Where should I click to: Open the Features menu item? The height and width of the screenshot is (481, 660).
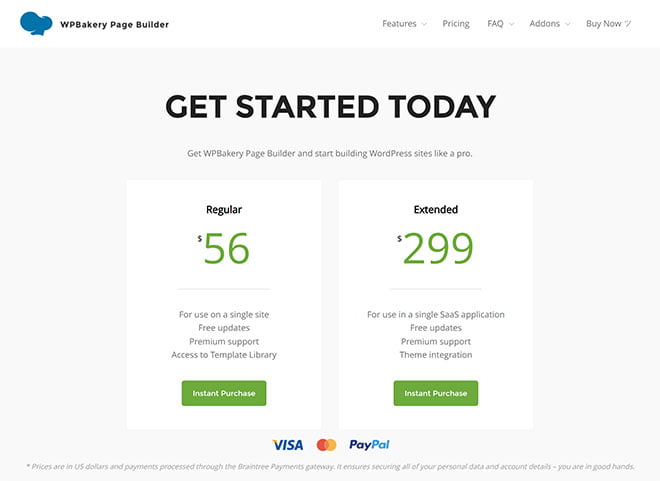coord(399,24)
